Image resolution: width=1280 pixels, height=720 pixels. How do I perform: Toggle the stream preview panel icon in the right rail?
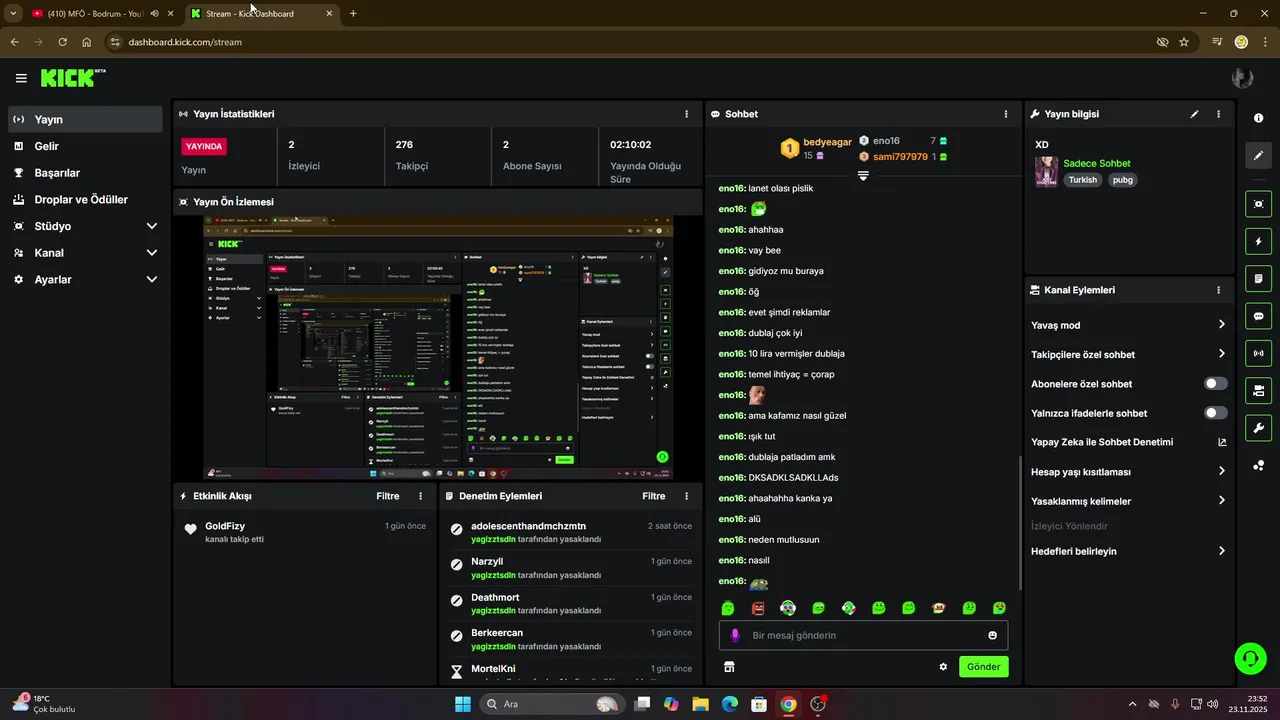(x=1258, y=204)
